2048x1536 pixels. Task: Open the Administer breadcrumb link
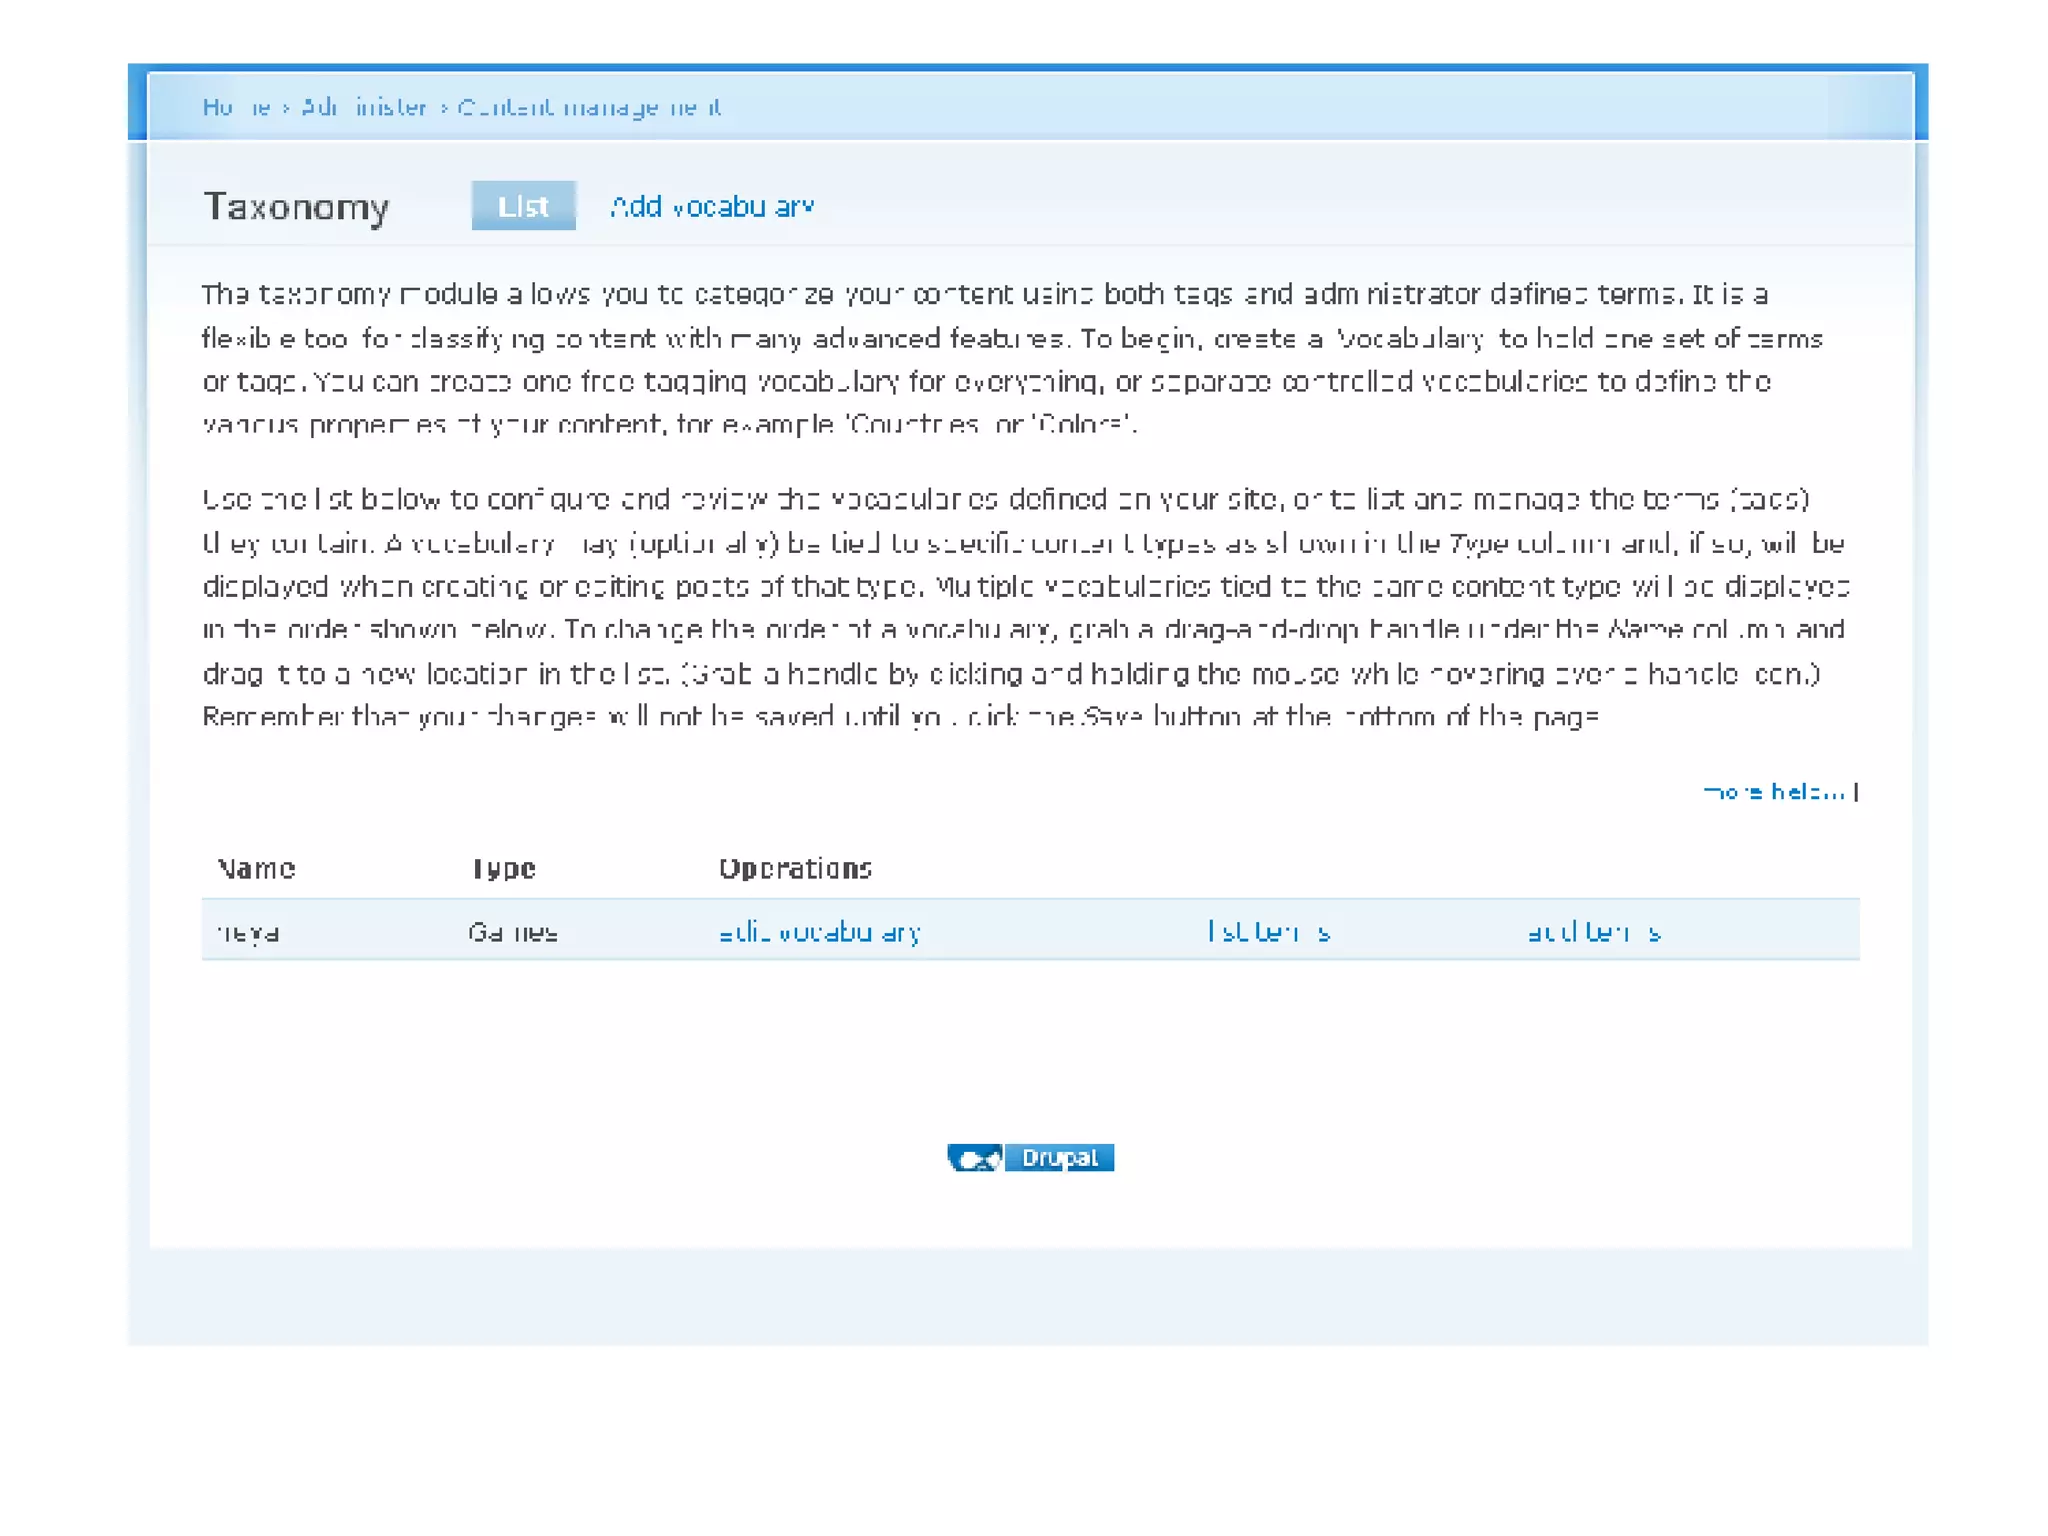pyautogui.click(x=364, y=107)
